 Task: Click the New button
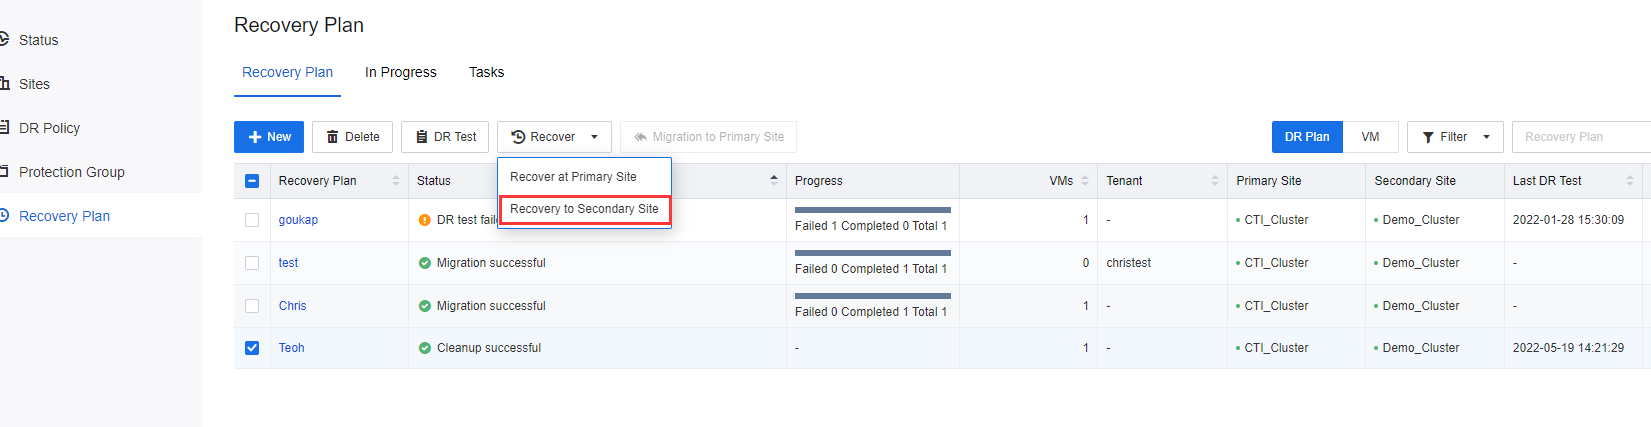269,137
